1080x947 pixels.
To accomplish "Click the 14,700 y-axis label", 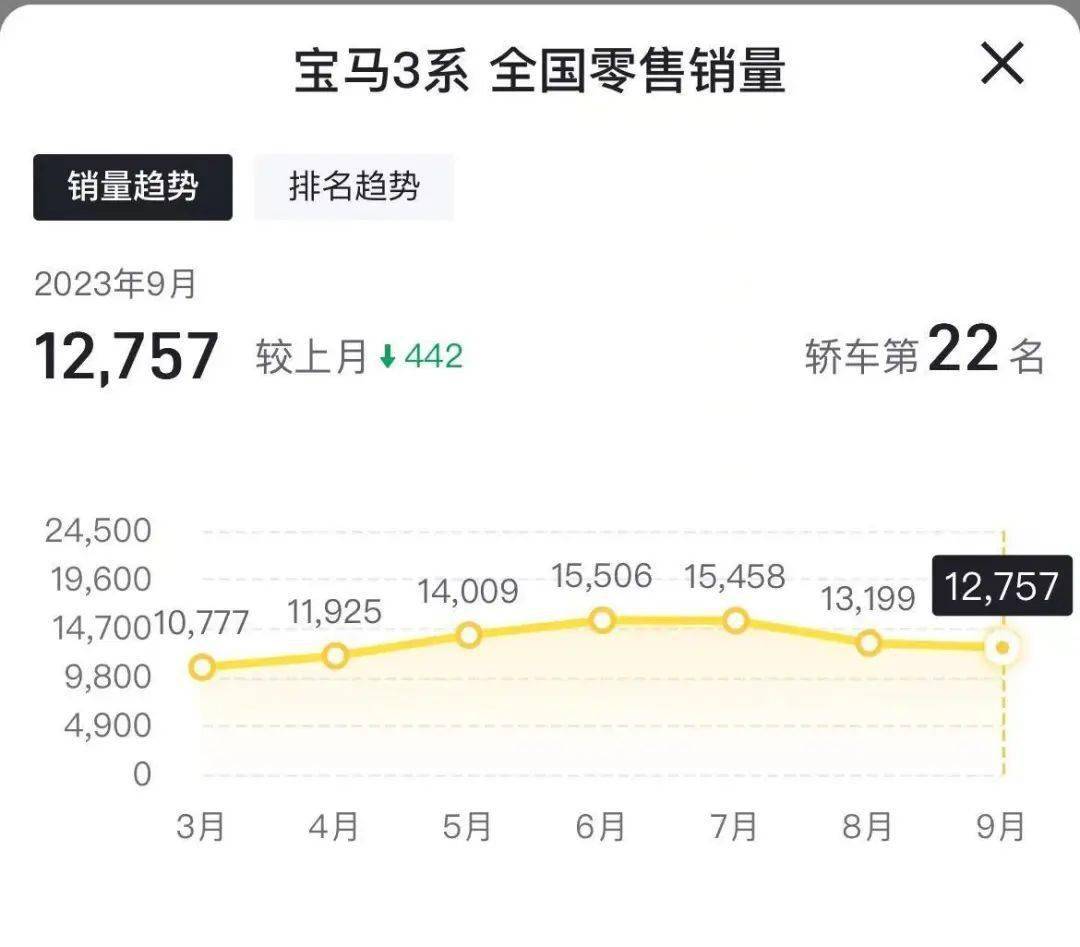I will tap(102, 628).
